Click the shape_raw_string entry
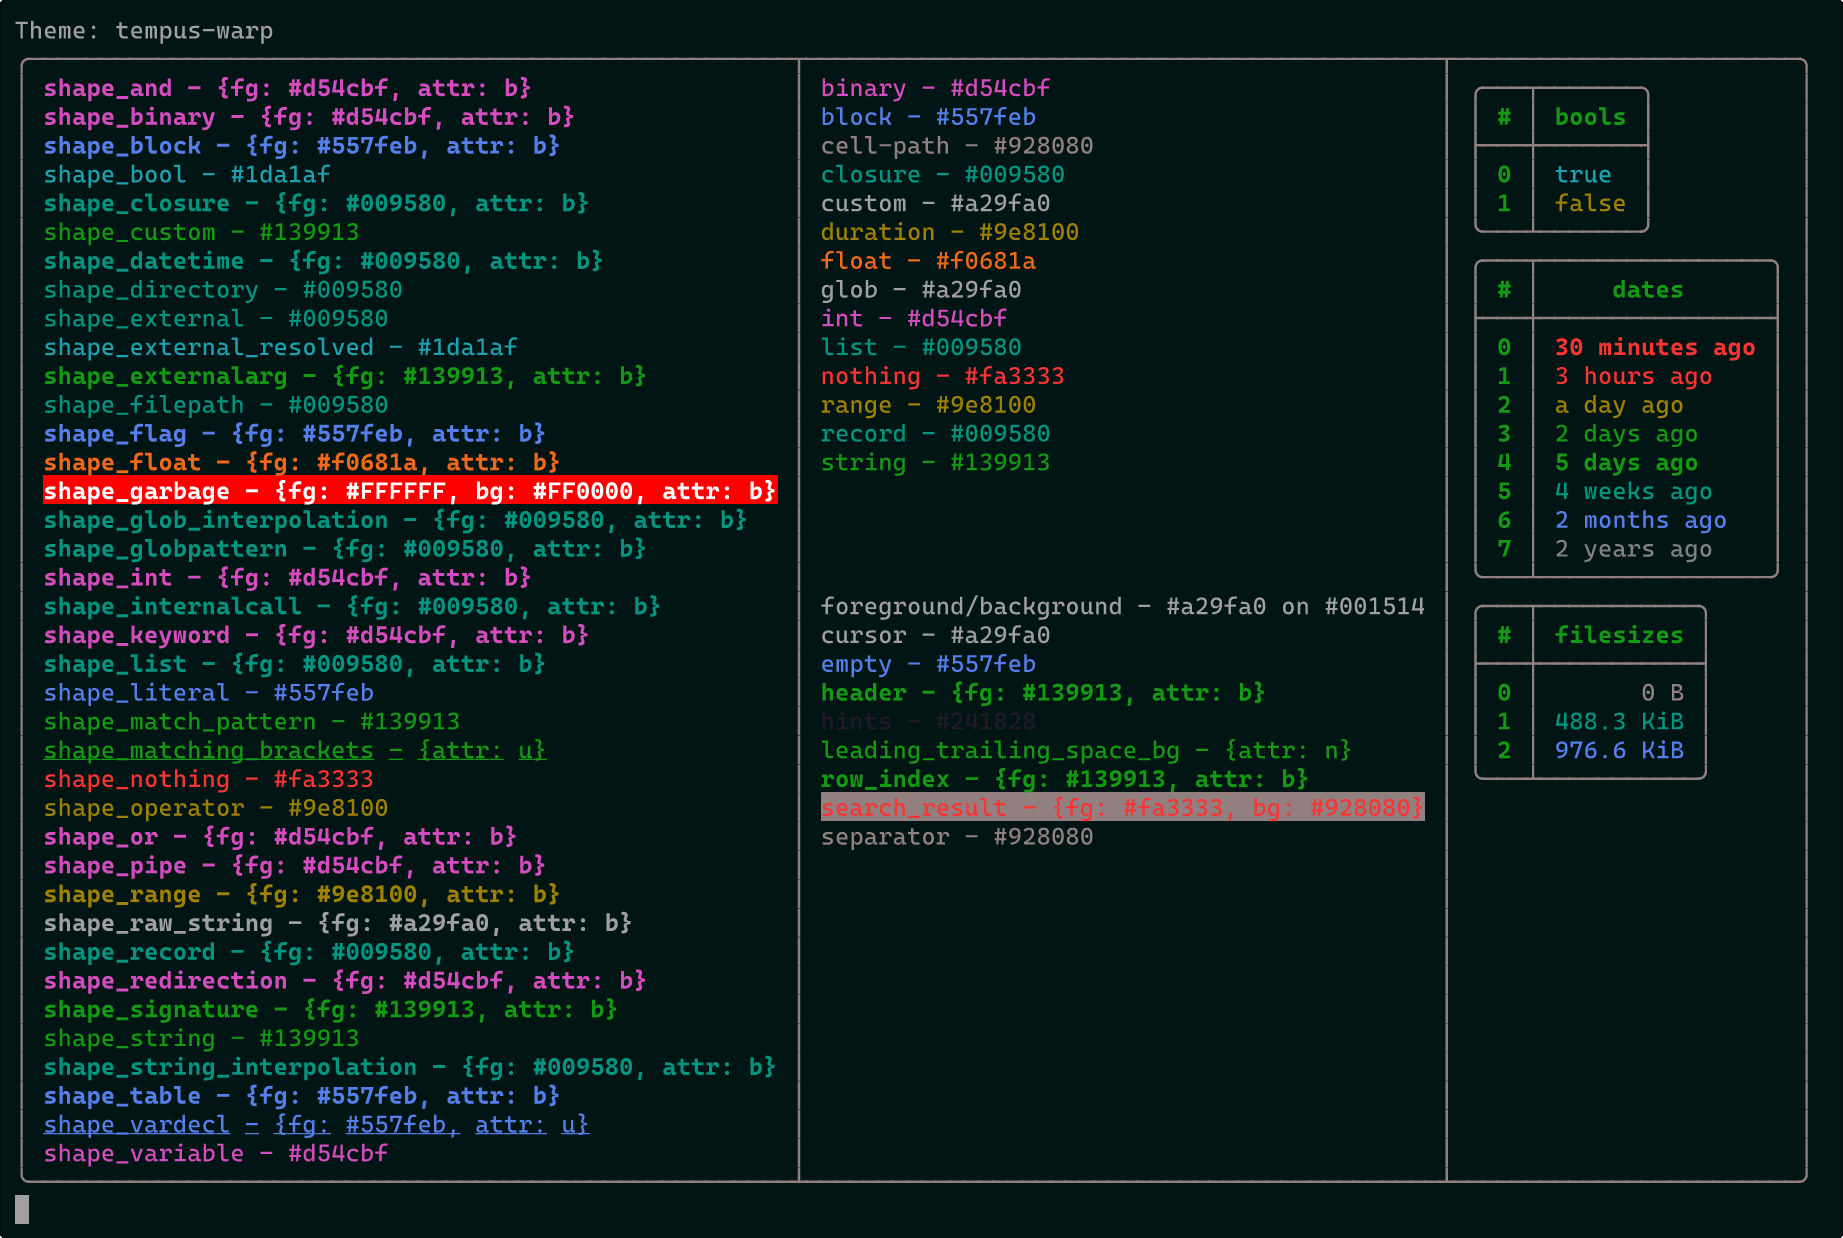Screen dimensions: 1843x1238 [x=337, y=924]
